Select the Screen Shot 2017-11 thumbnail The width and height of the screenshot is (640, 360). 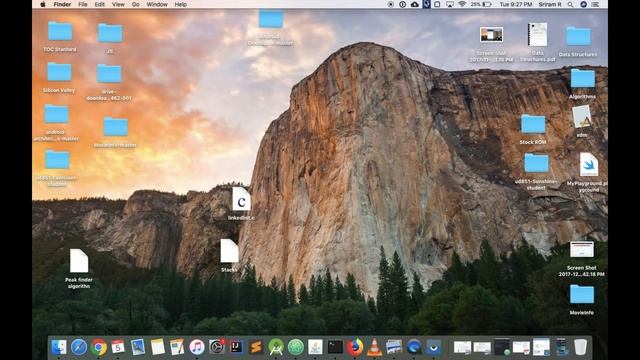point(491,35)
